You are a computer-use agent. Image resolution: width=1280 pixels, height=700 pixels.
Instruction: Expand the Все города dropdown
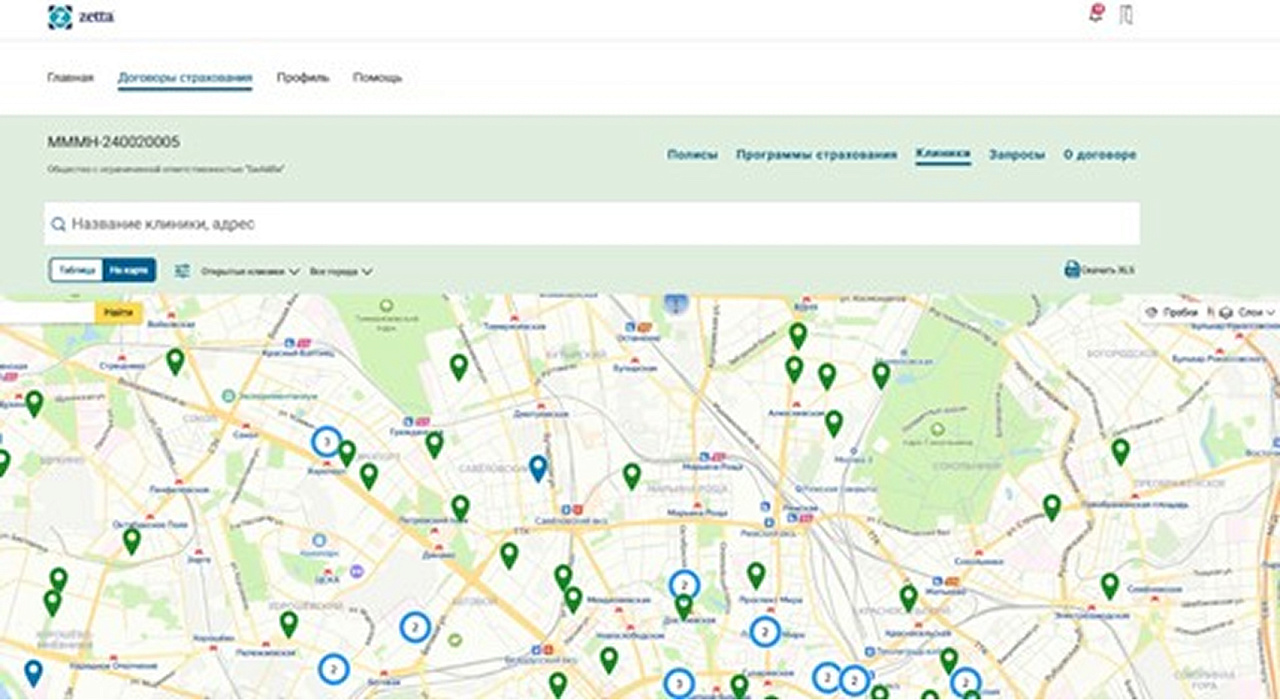coord(341,271)
